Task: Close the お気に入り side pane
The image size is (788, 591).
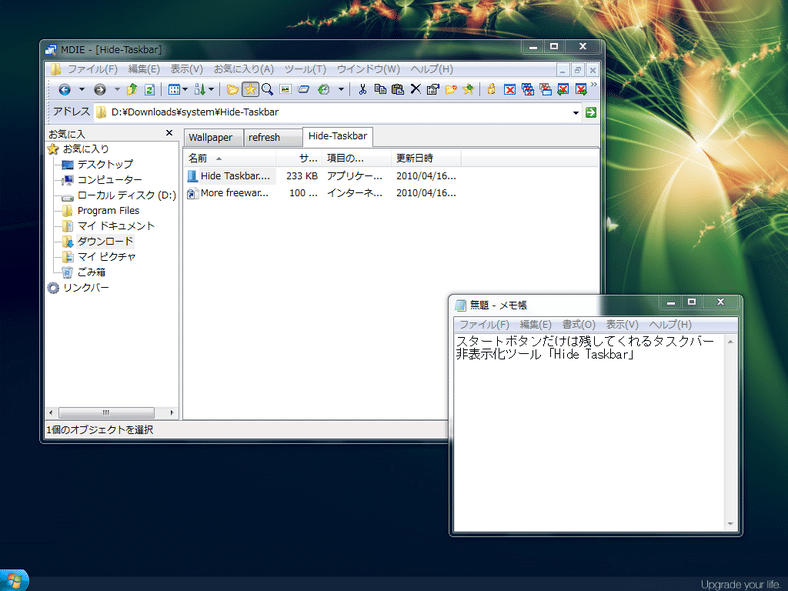Action: 169,133
